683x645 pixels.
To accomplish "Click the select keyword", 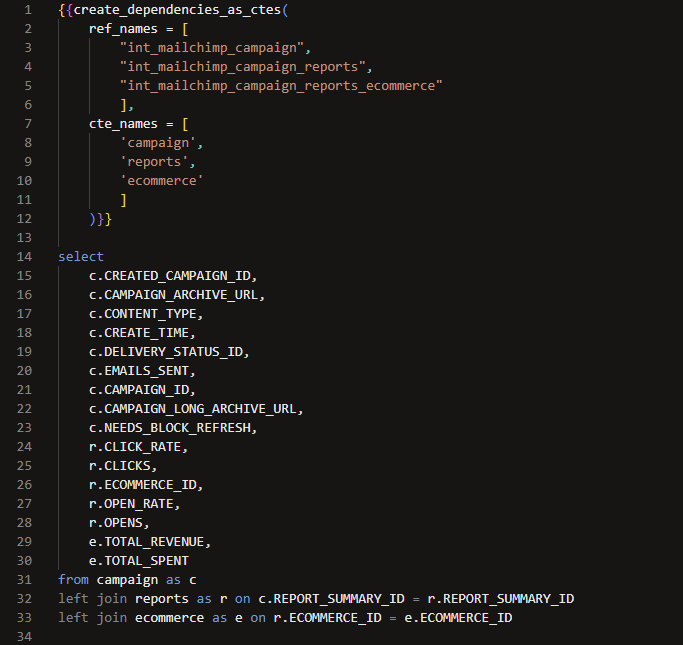I will pos(81,257).
